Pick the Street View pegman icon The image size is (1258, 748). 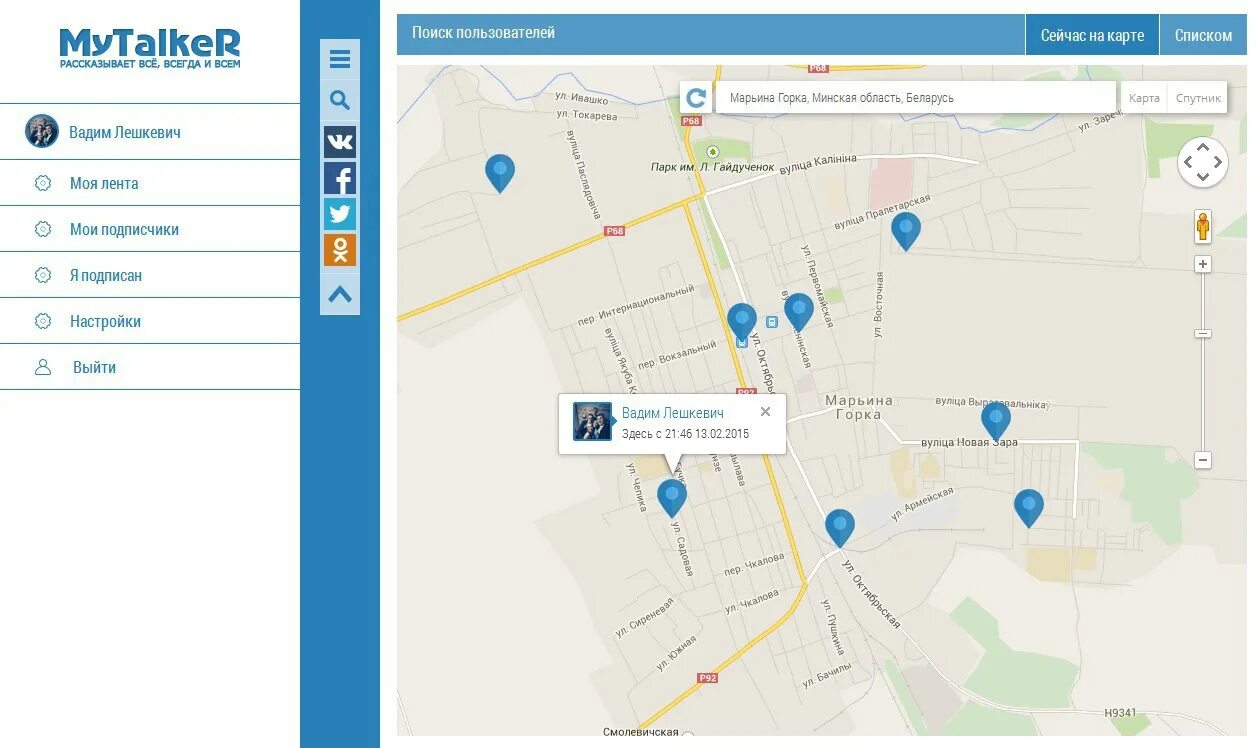(1203, 227)
